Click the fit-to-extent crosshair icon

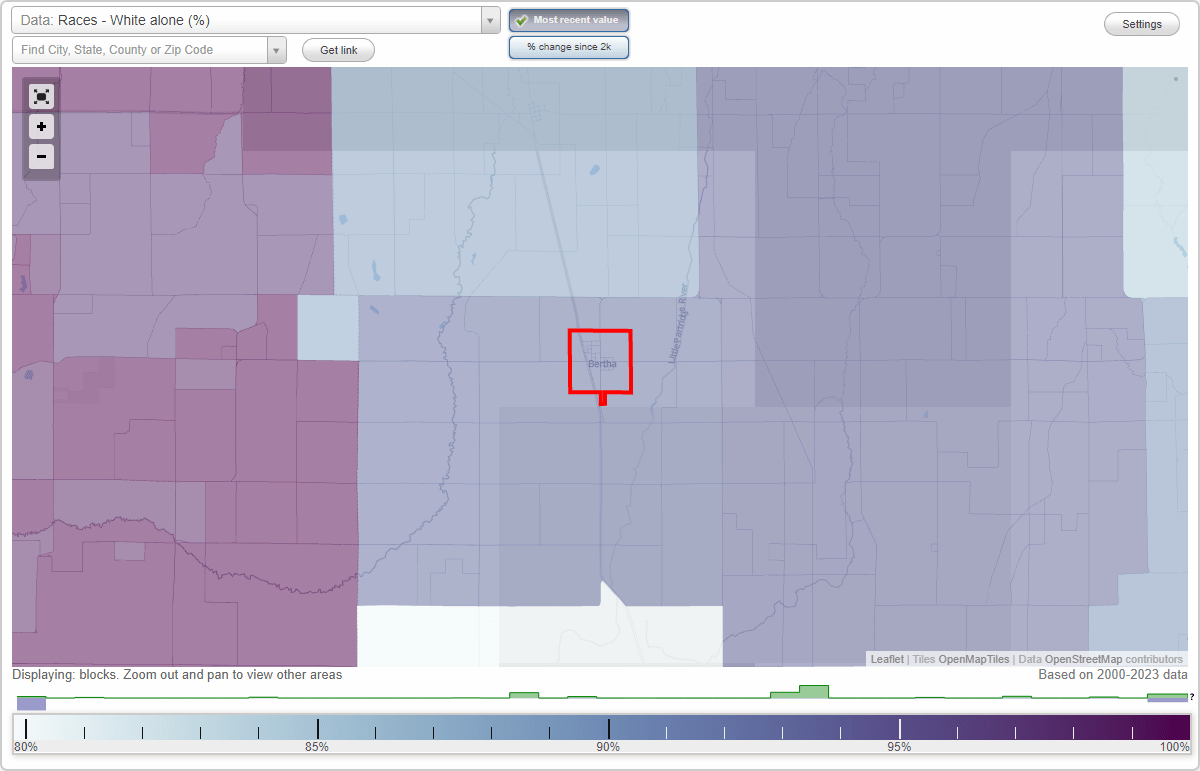coord(41,96)
